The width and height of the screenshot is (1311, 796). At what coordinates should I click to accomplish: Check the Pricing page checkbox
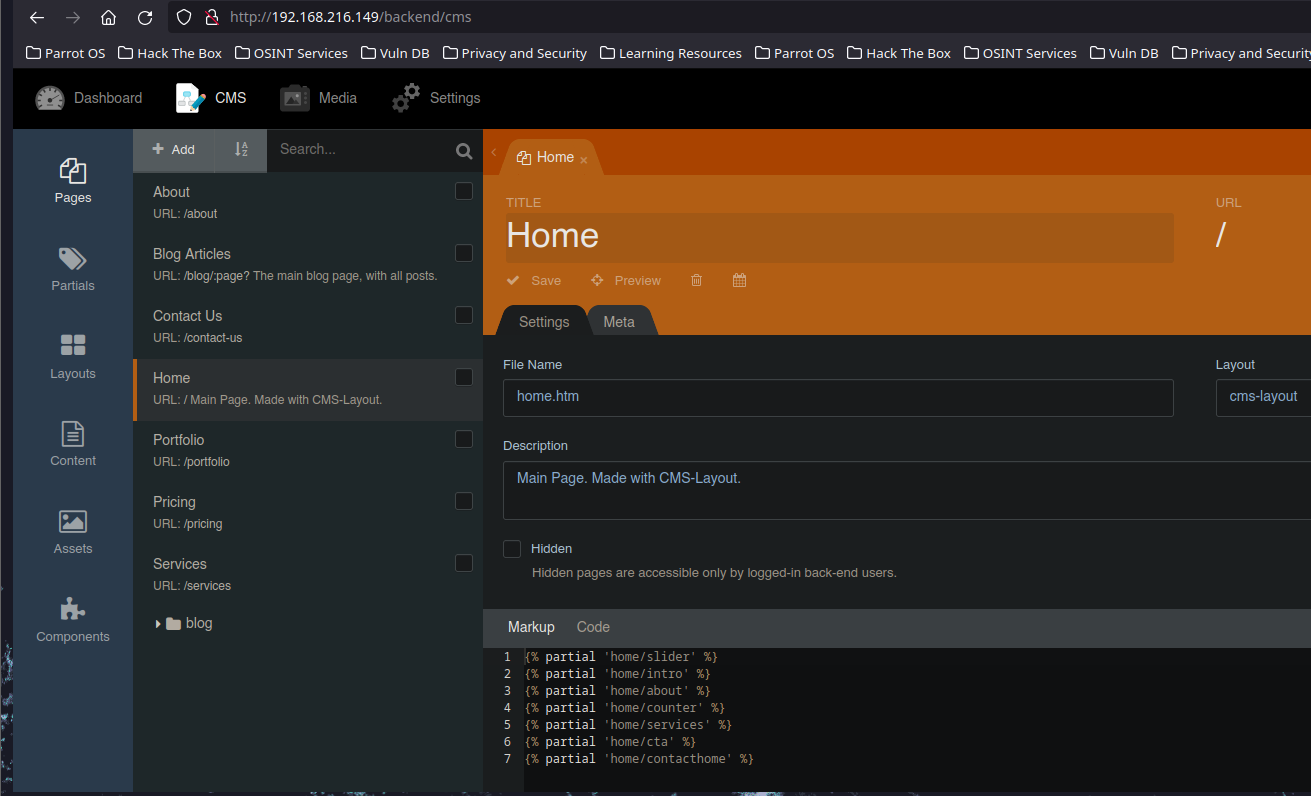pos(464,501)
